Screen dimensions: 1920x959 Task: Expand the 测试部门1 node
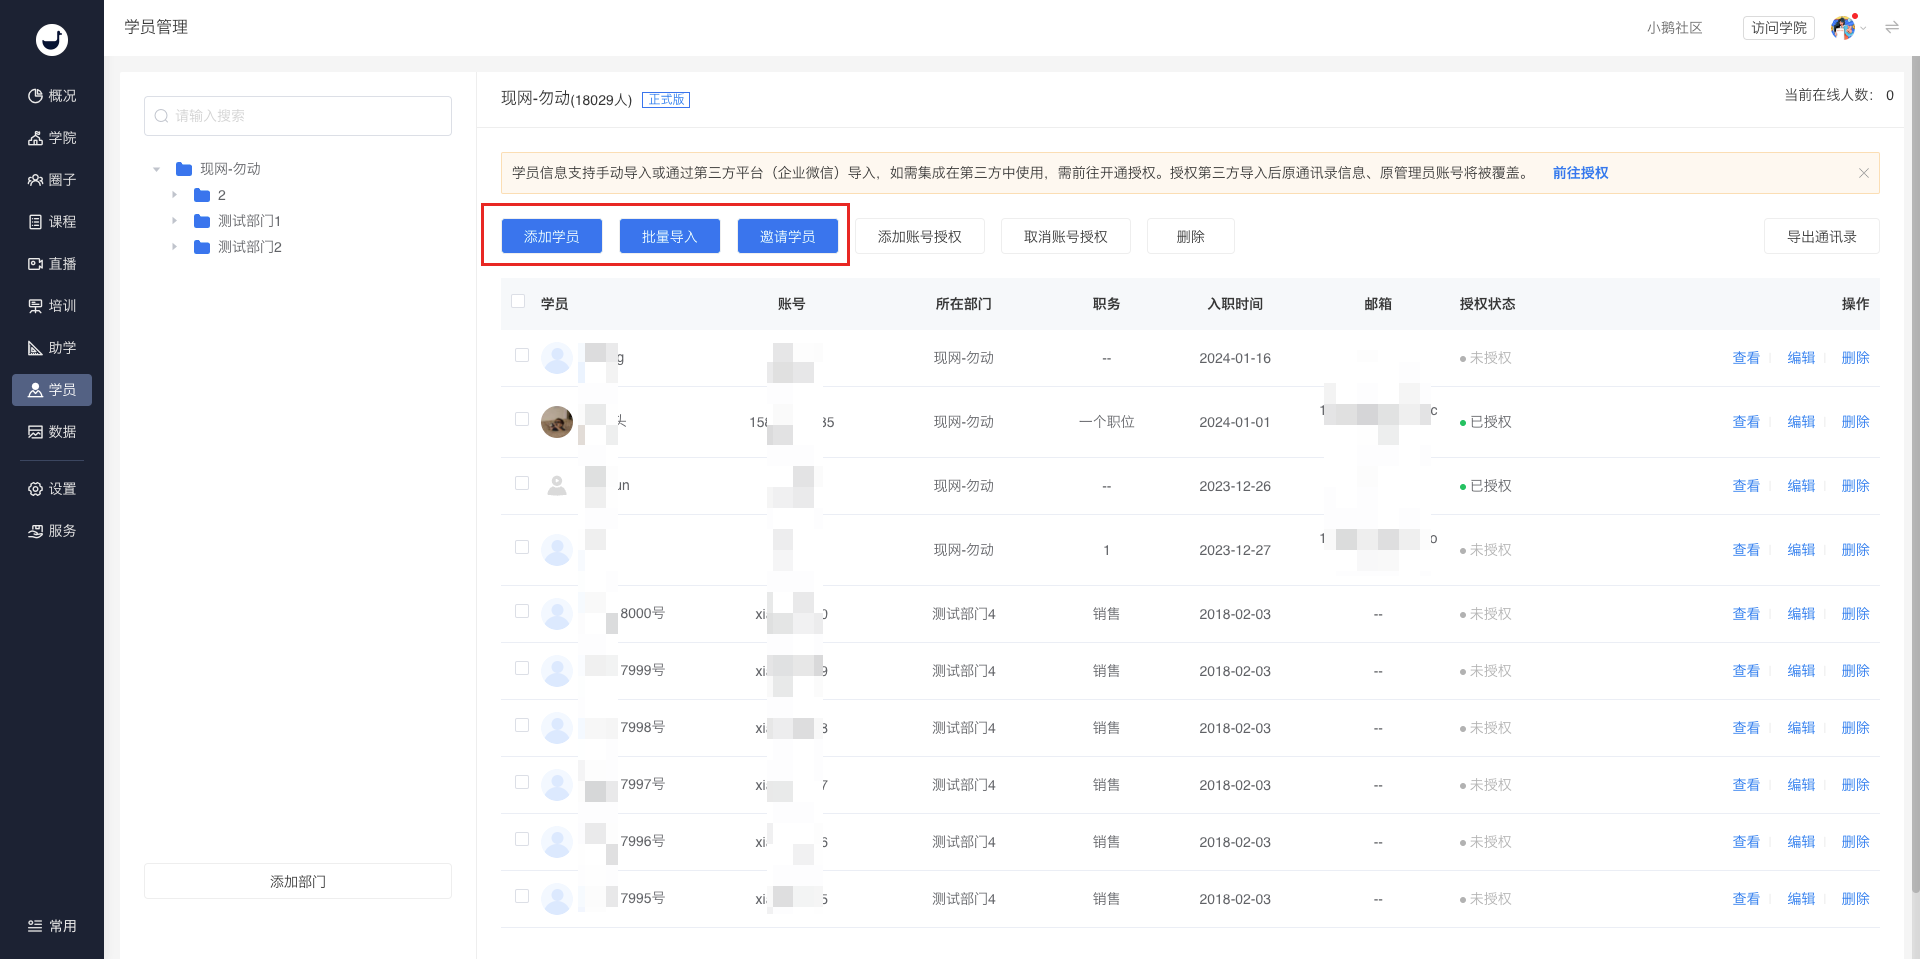tap(175, 221)
